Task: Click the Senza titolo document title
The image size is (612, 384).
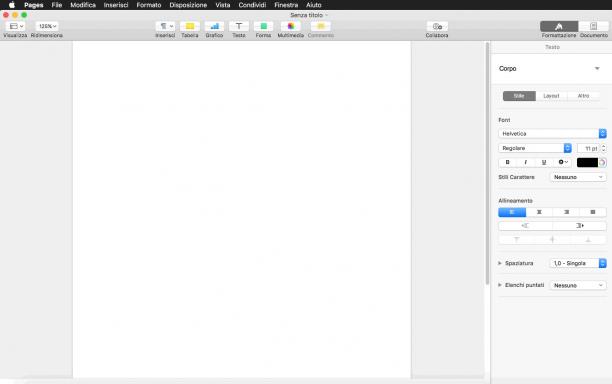Action: pos(307,15)
